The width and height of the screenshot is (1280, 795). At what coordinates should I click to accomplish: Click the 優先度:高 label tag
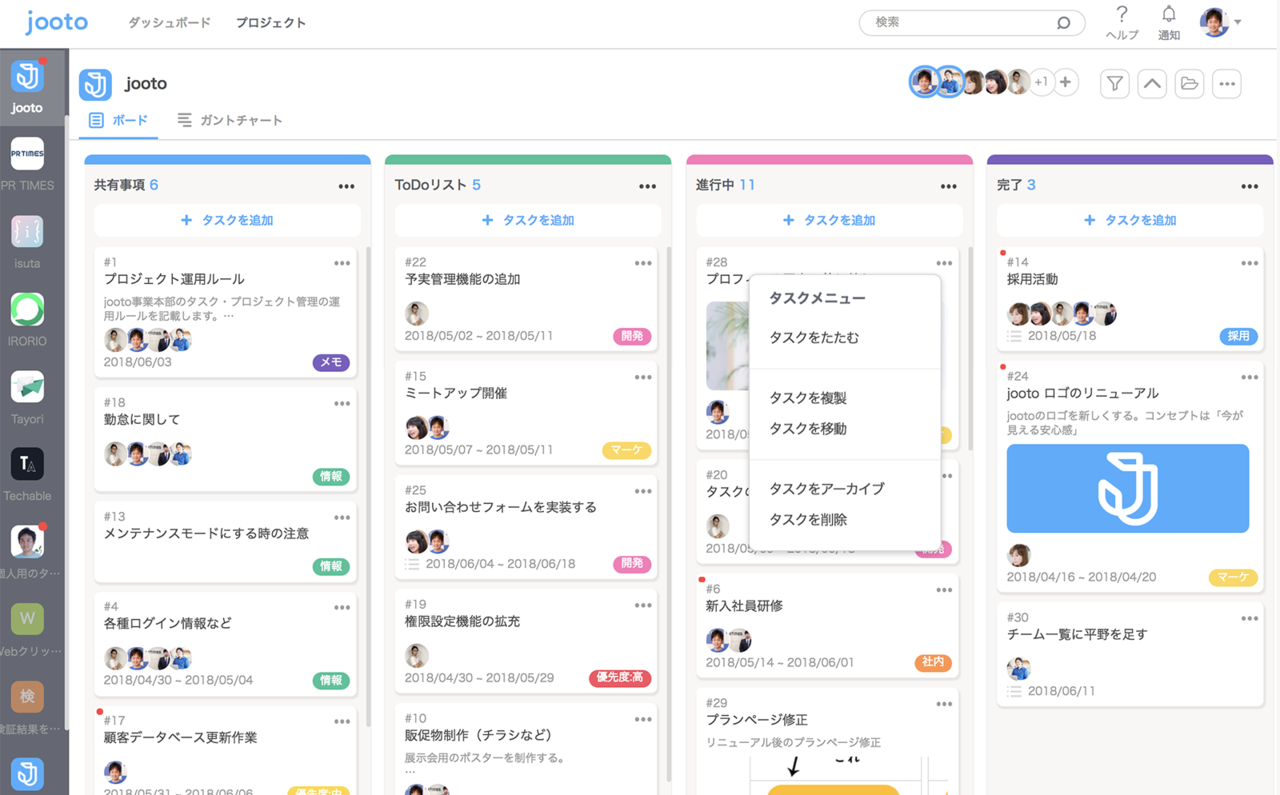(x=620, y=678)
